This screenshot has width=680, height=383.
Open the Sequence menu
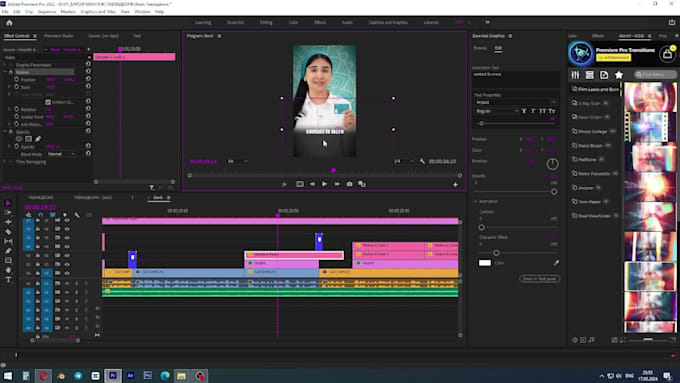46,12
